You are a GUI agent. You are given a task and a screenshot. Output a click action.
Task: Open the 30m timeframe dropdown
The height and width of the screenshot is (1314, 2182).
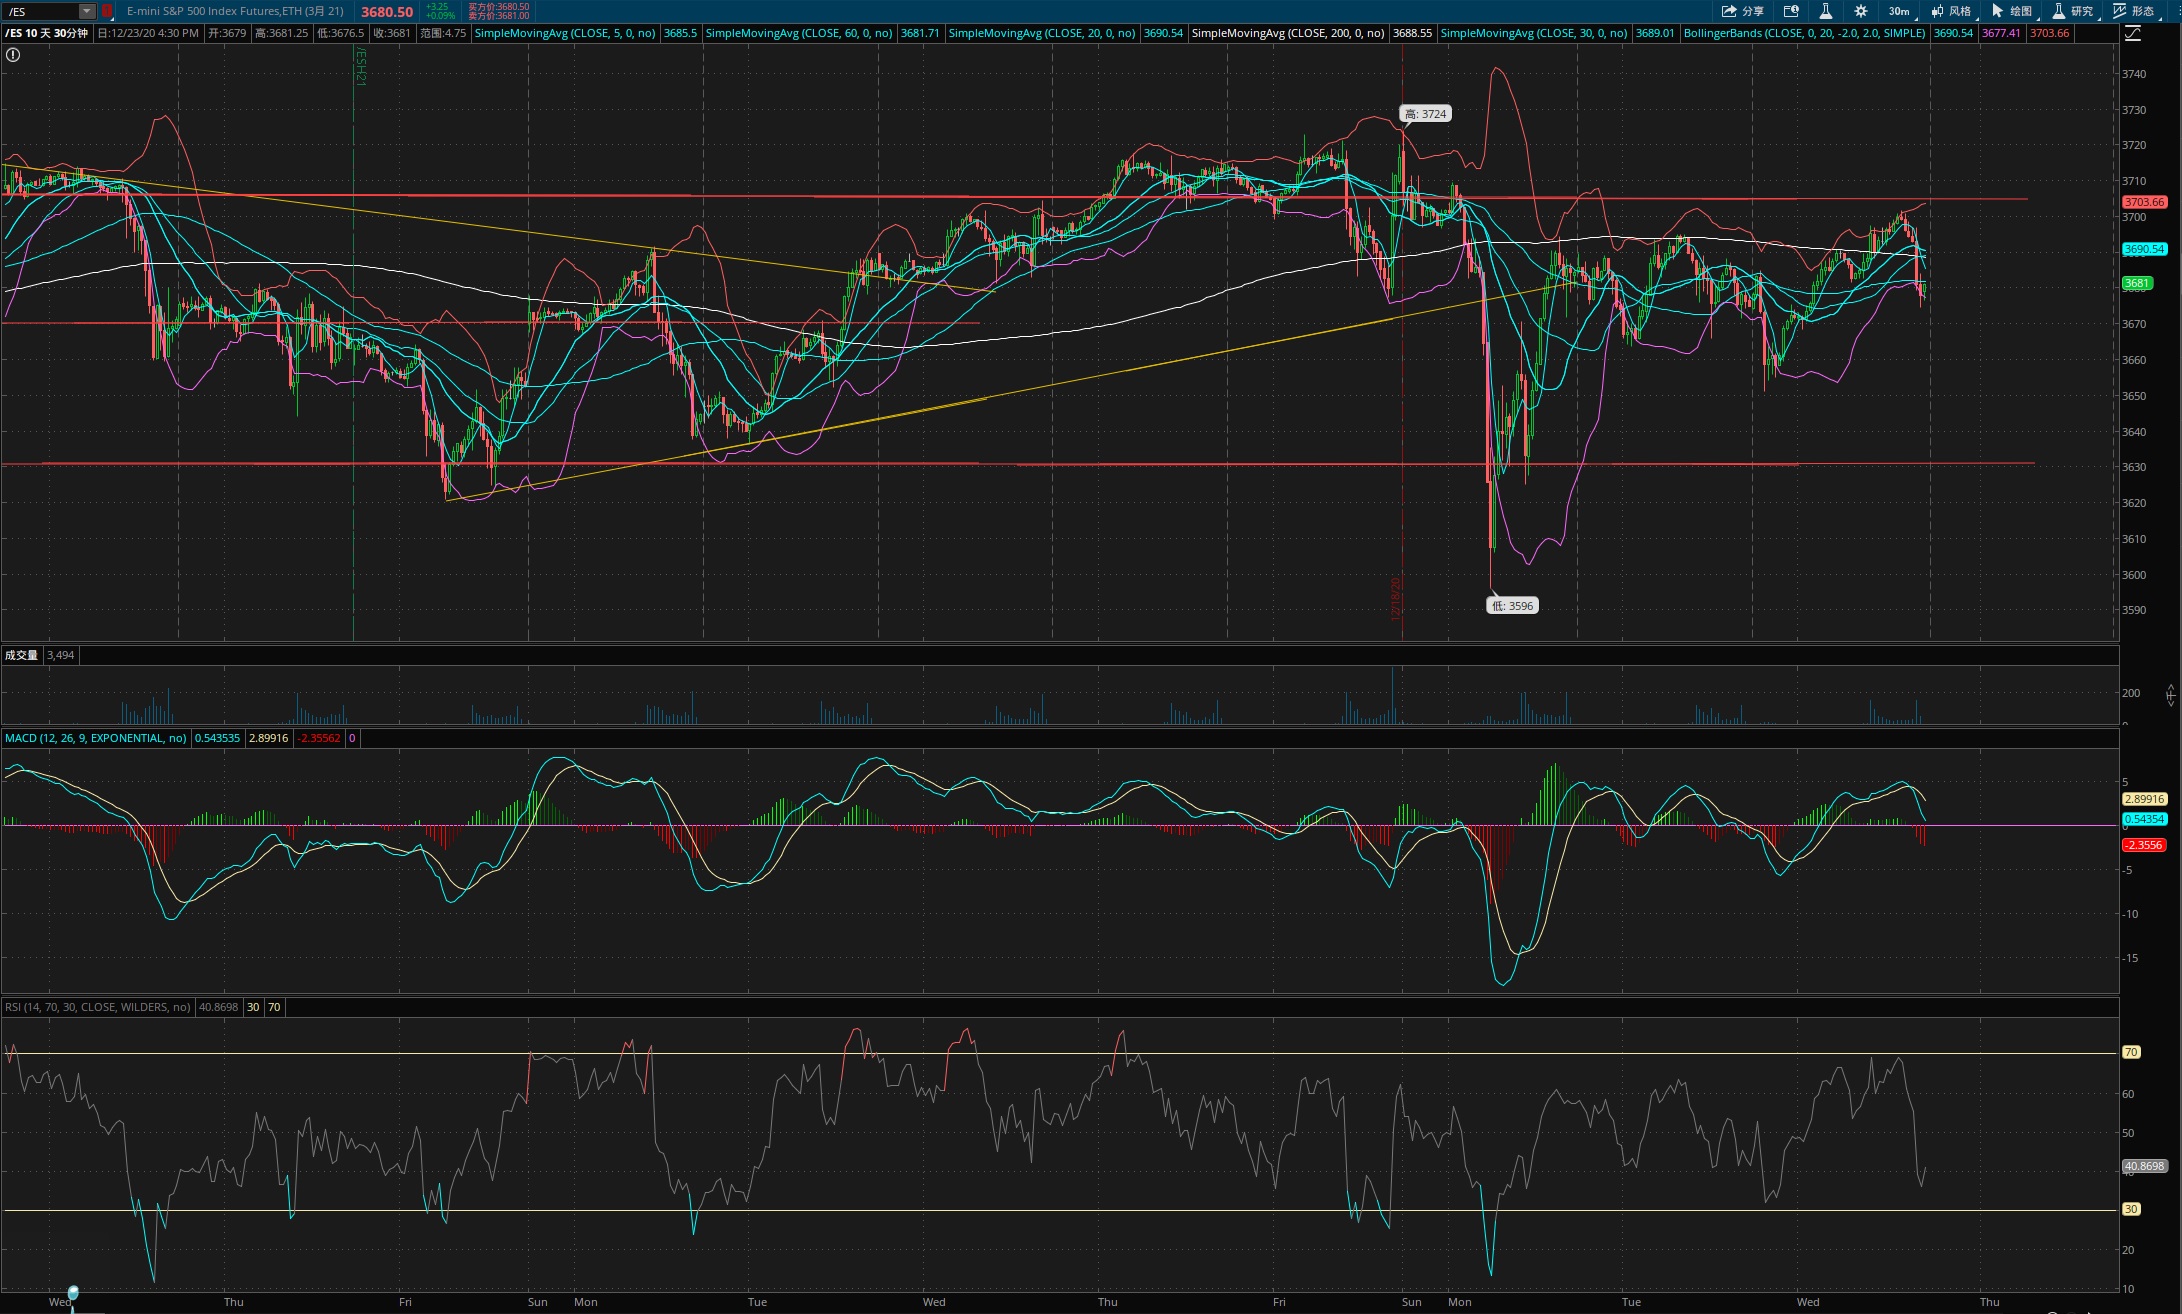[1900, 11]
